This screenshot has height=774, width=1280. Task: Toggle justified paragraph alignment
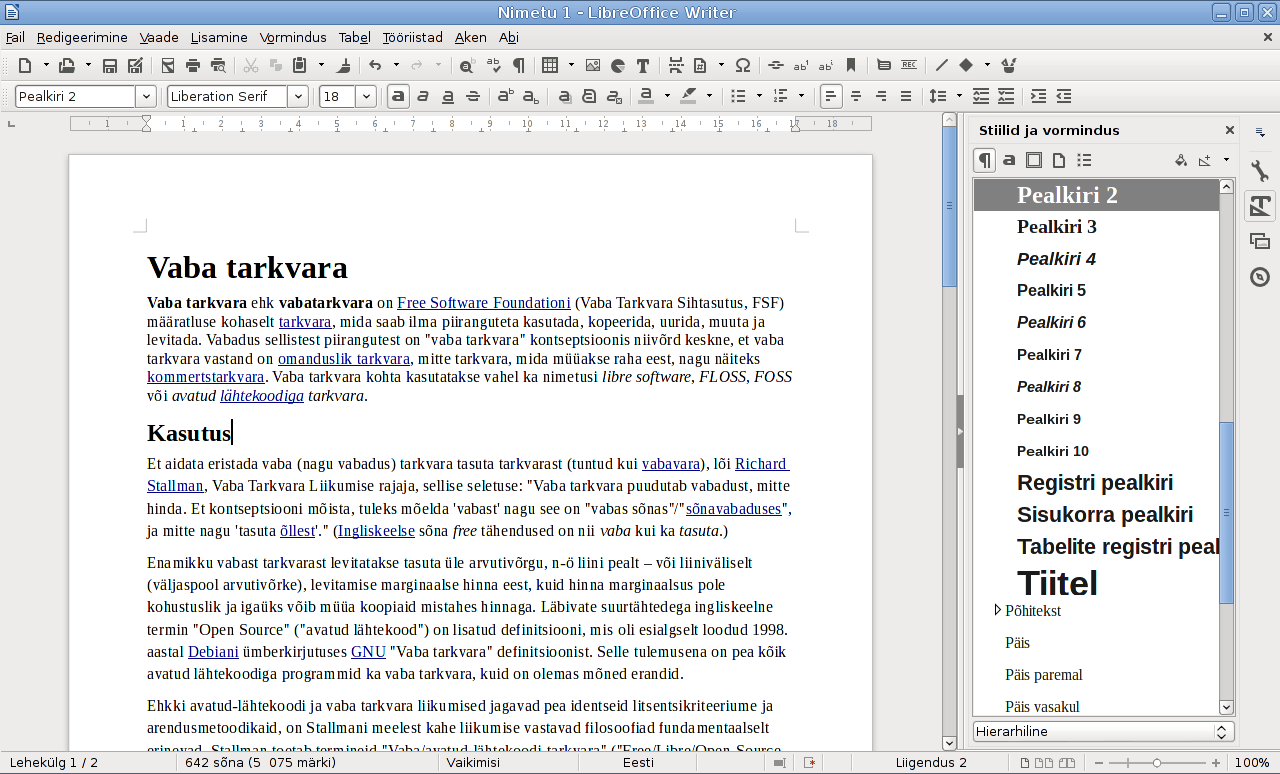[905, 97]
